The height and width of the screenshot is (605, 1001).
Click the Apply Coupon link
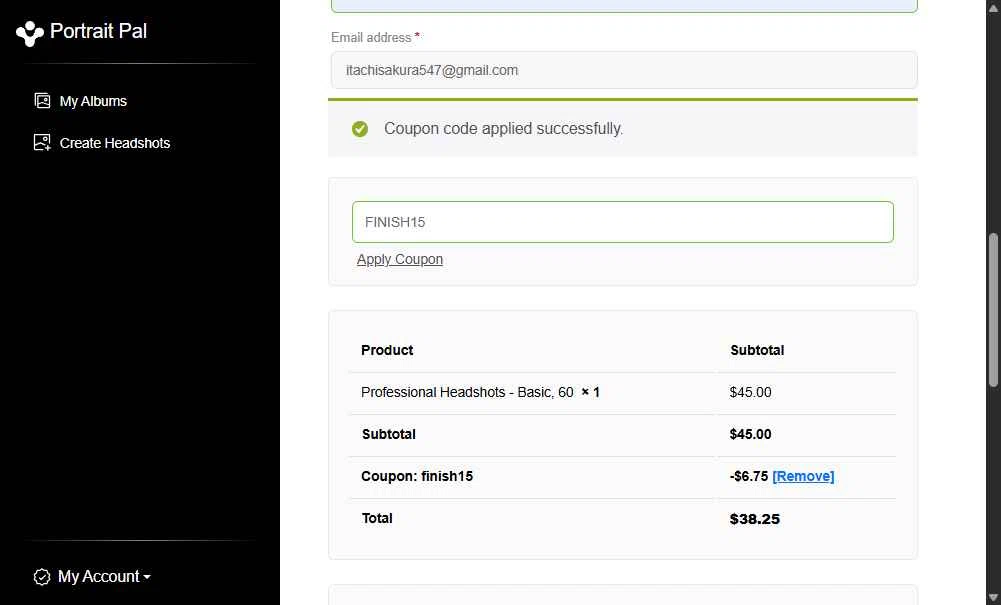[400, 259]
